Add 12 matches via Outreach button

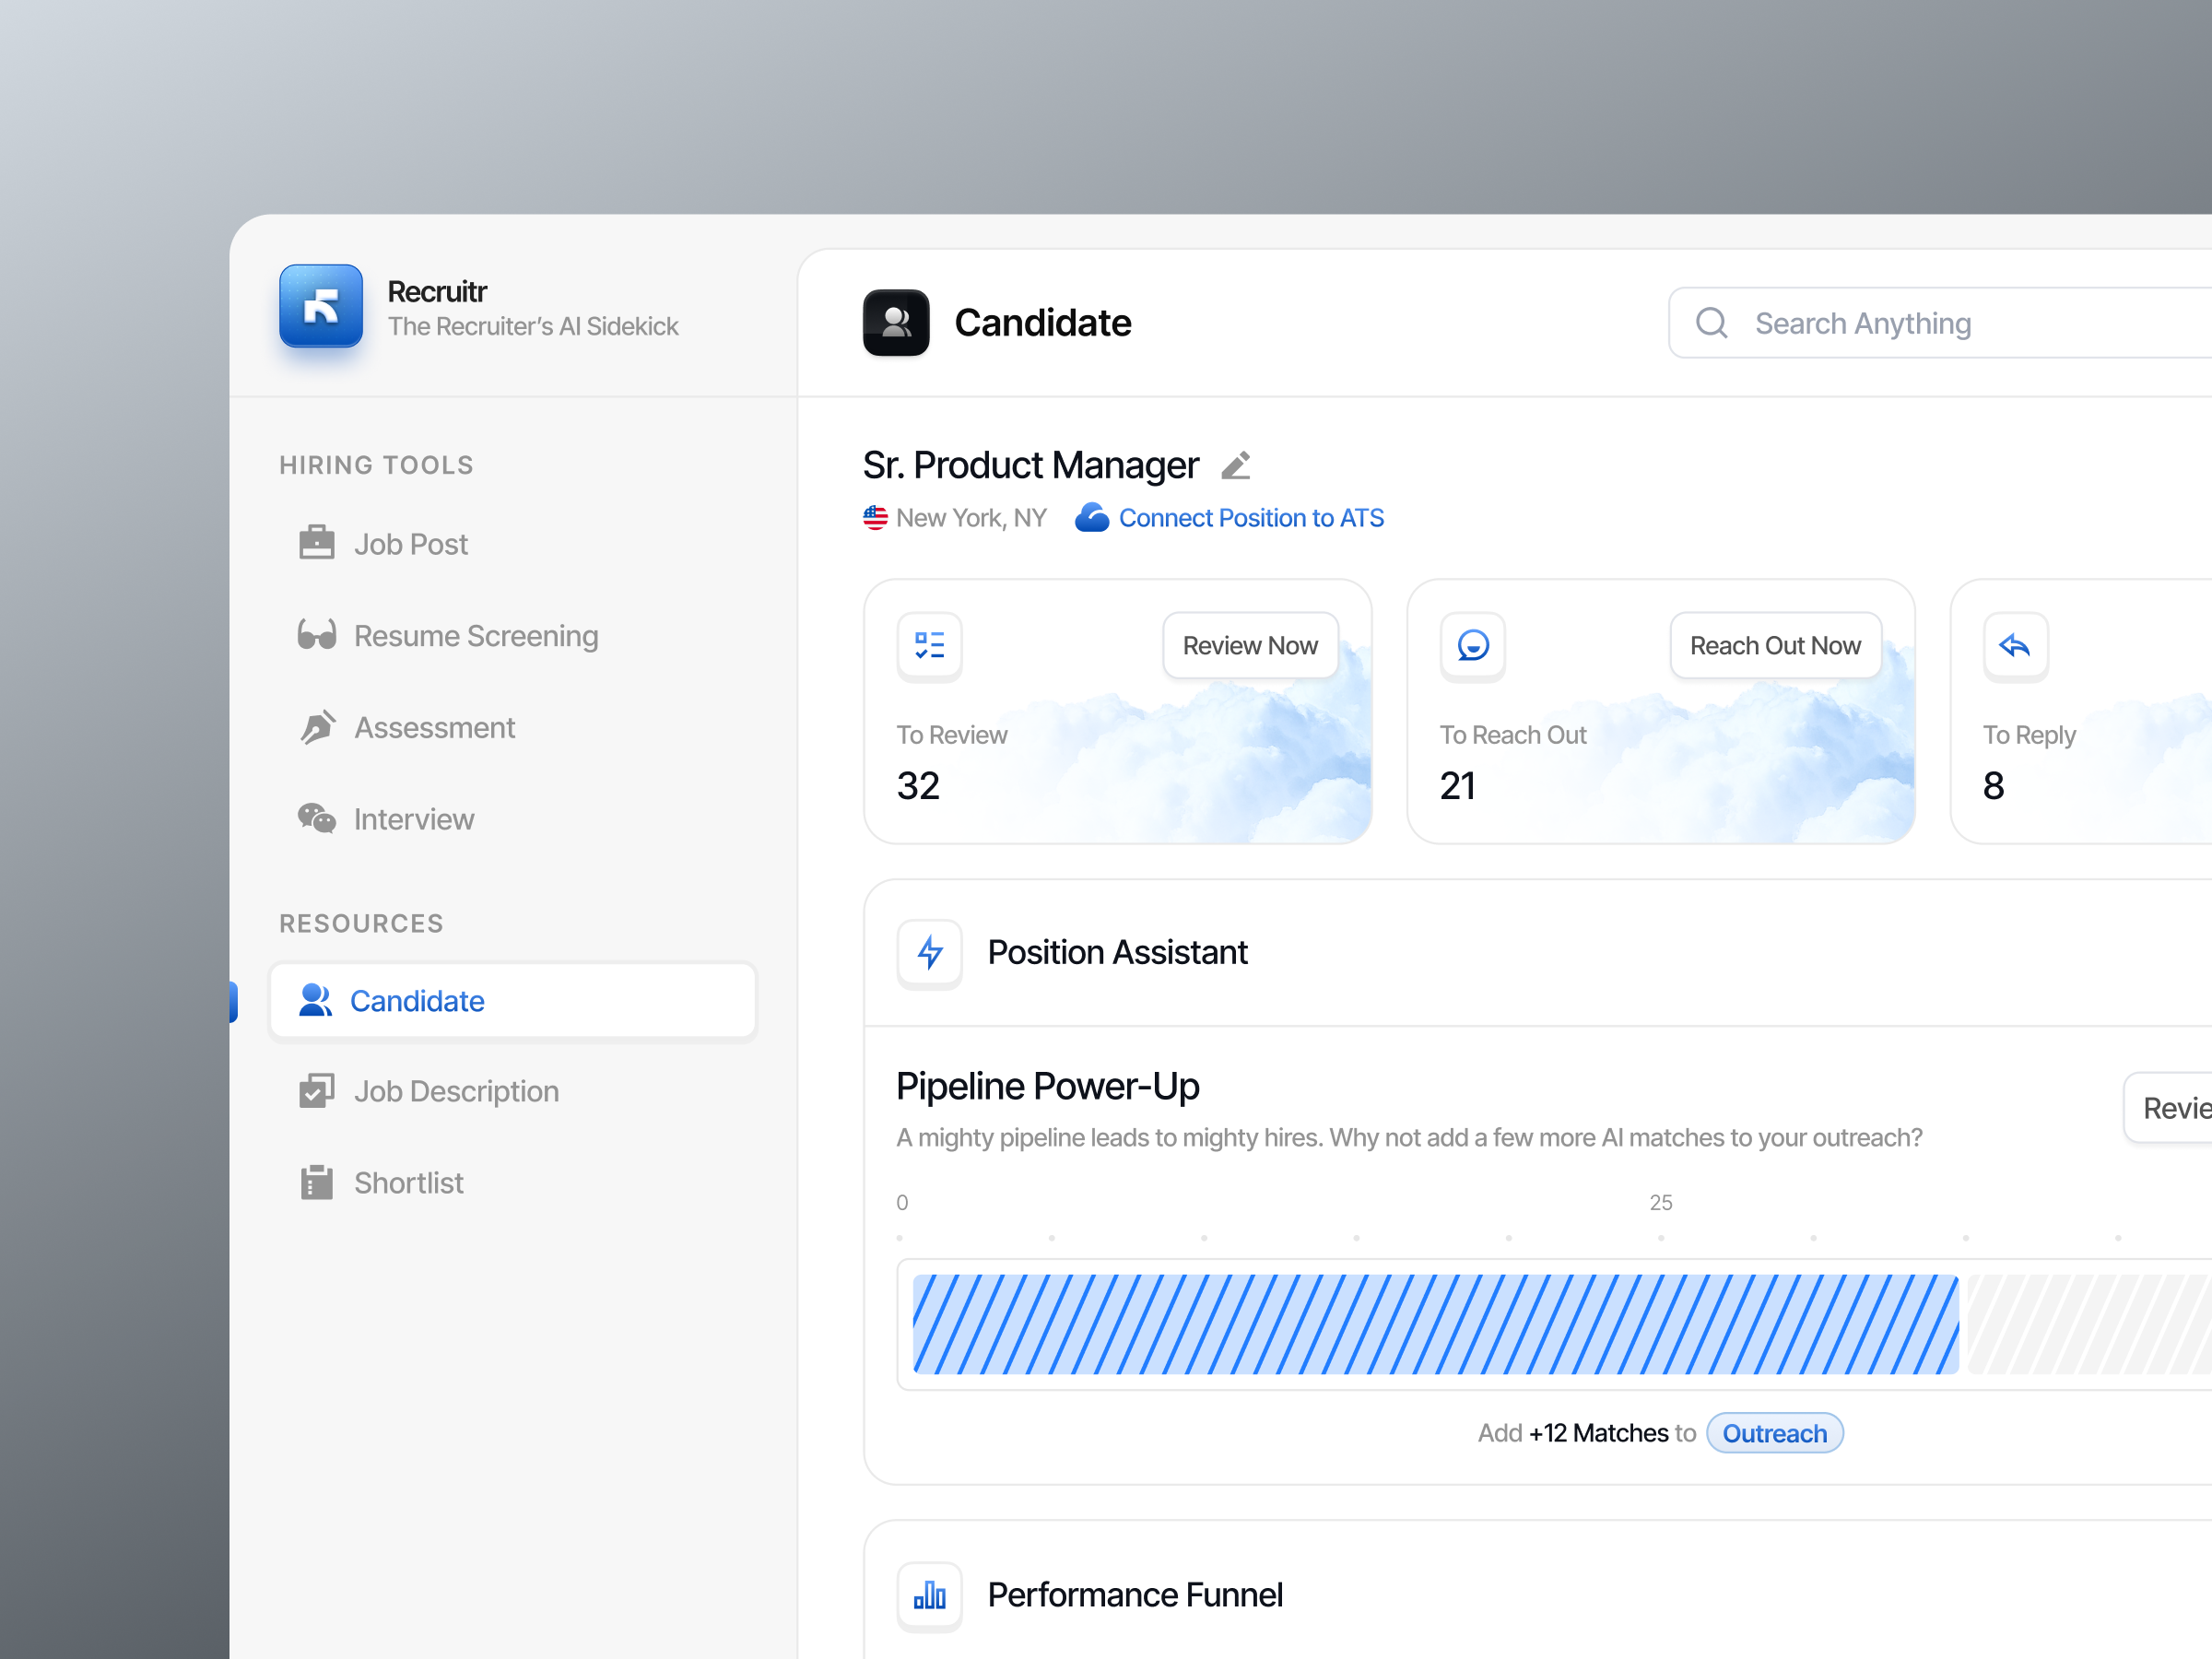1774,1432
